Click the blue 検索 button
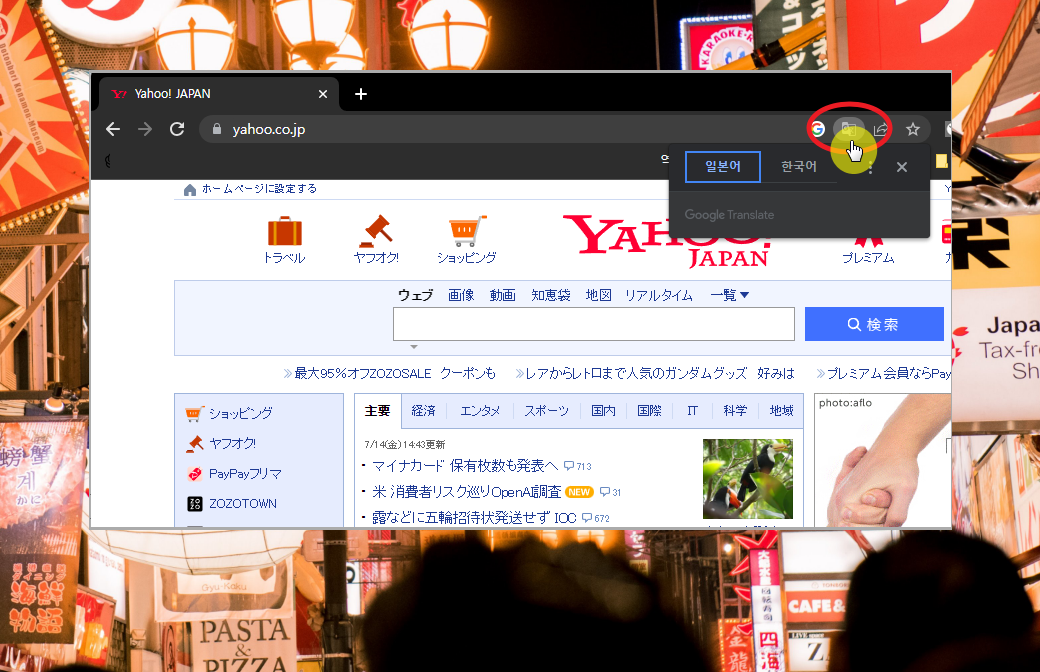 tap(874, 324)
